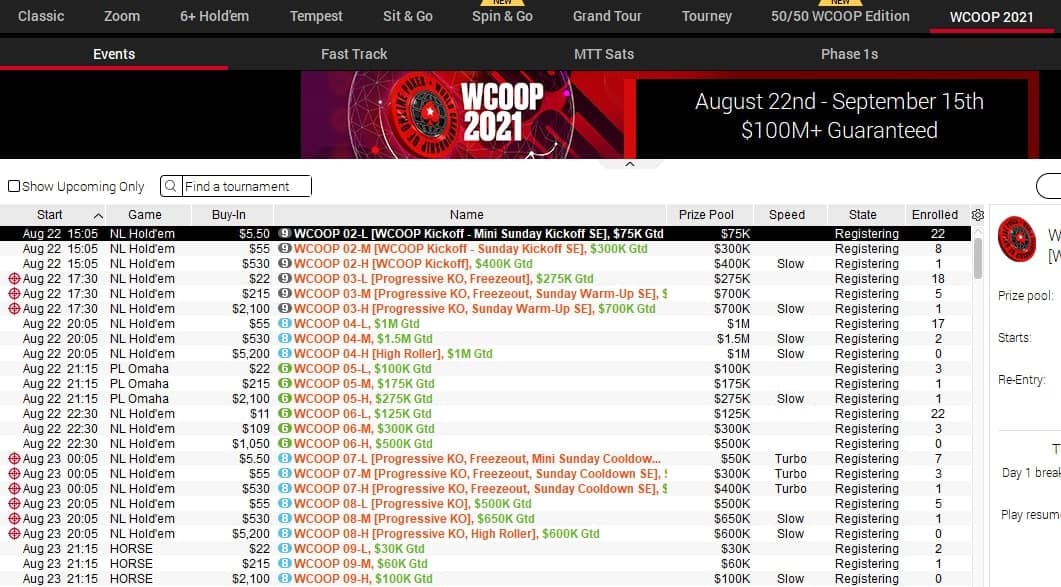1061x587 pixels.
Task: Click progressive KO target icon on WCOOP 08-L row
Action: pyautogui.click(x=14, y=504)
